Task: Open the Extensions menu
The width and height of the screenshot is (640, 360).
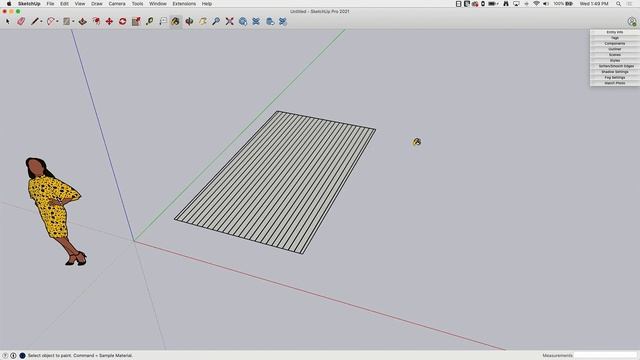Action: tap(184, 4)
